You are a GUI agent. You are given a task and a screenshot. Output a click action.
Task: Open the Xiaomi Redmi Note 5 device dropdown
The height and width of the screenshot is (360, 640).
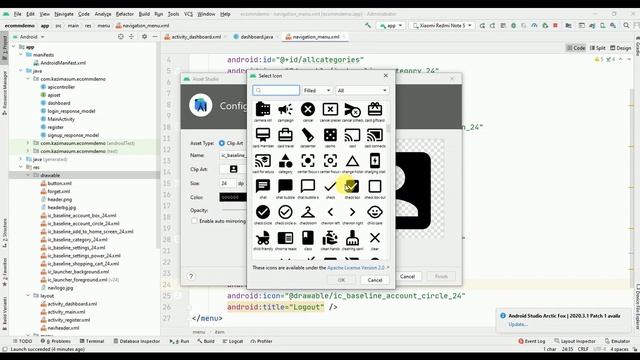[442, 25]
